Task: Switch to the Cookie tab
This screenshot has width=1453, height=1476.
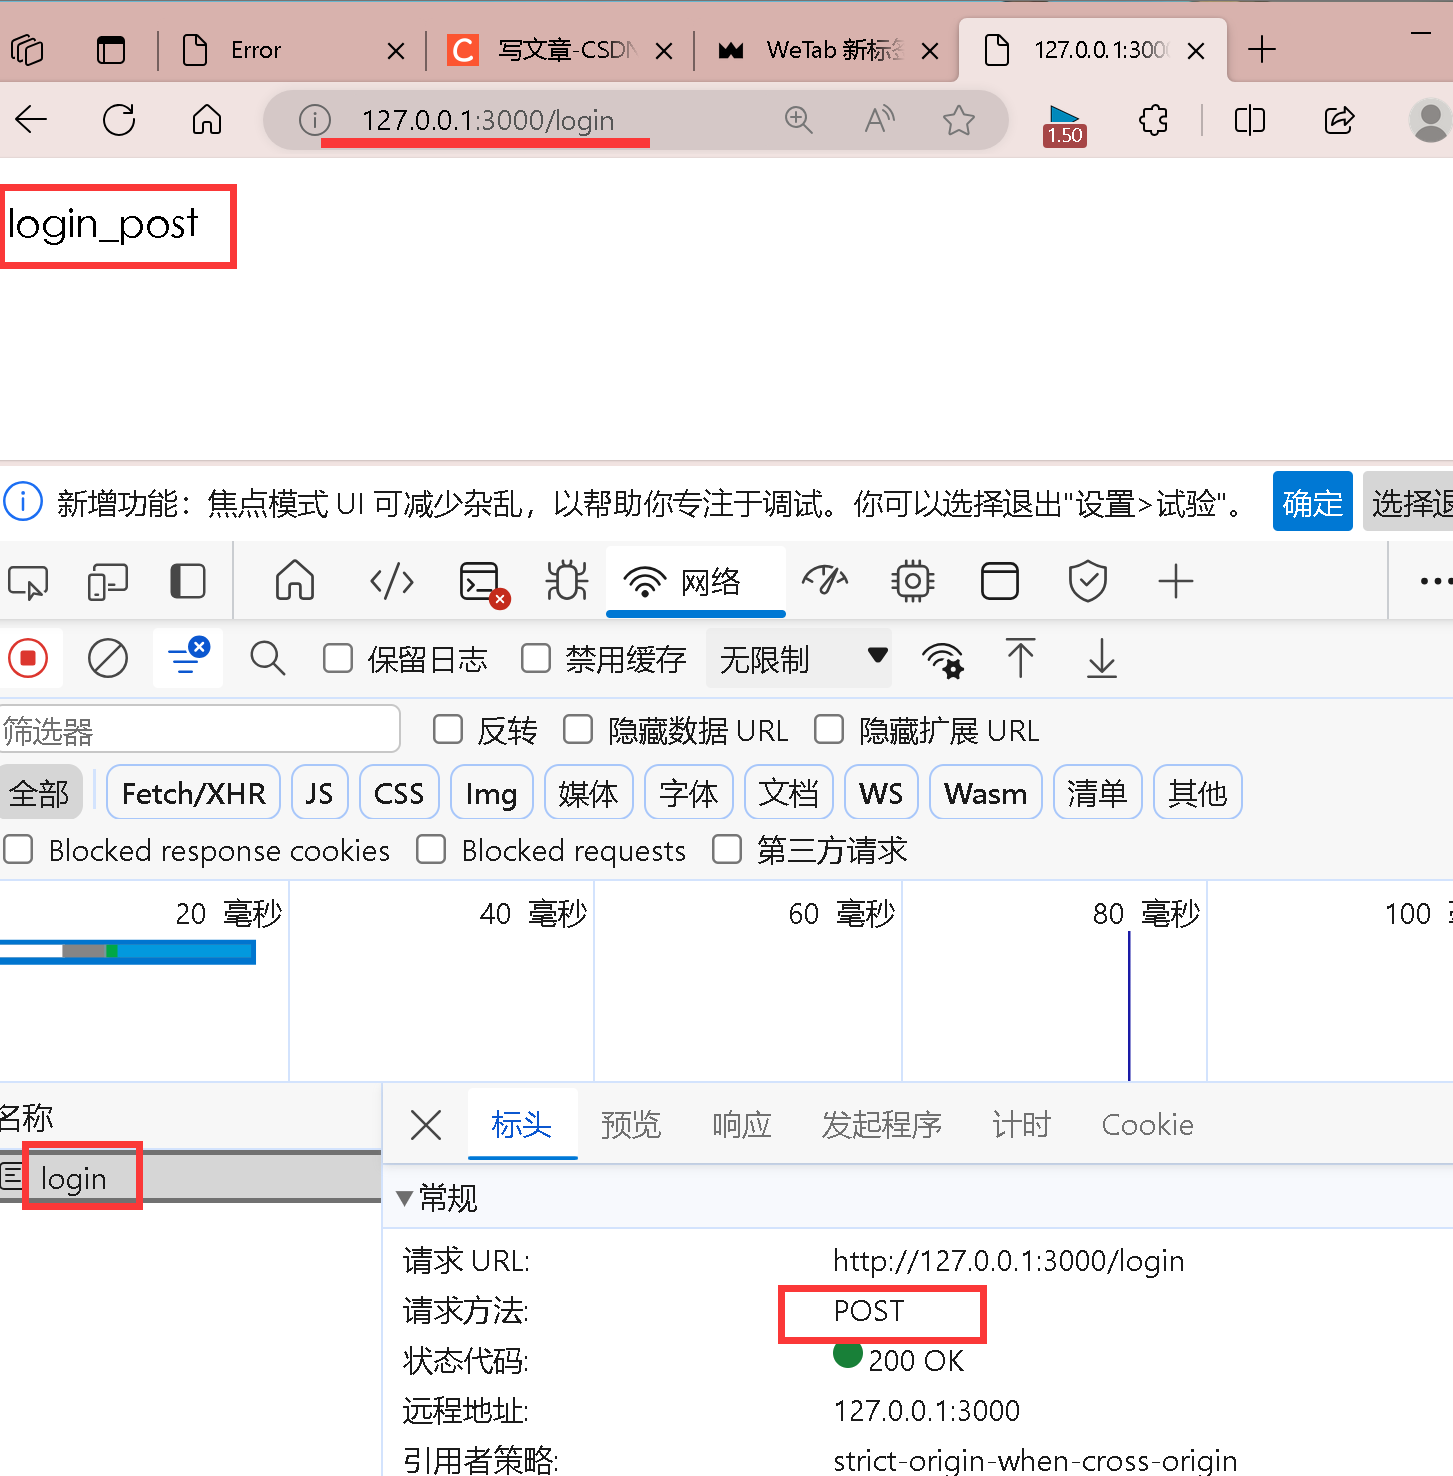Action: [x=1148, y=1125]
